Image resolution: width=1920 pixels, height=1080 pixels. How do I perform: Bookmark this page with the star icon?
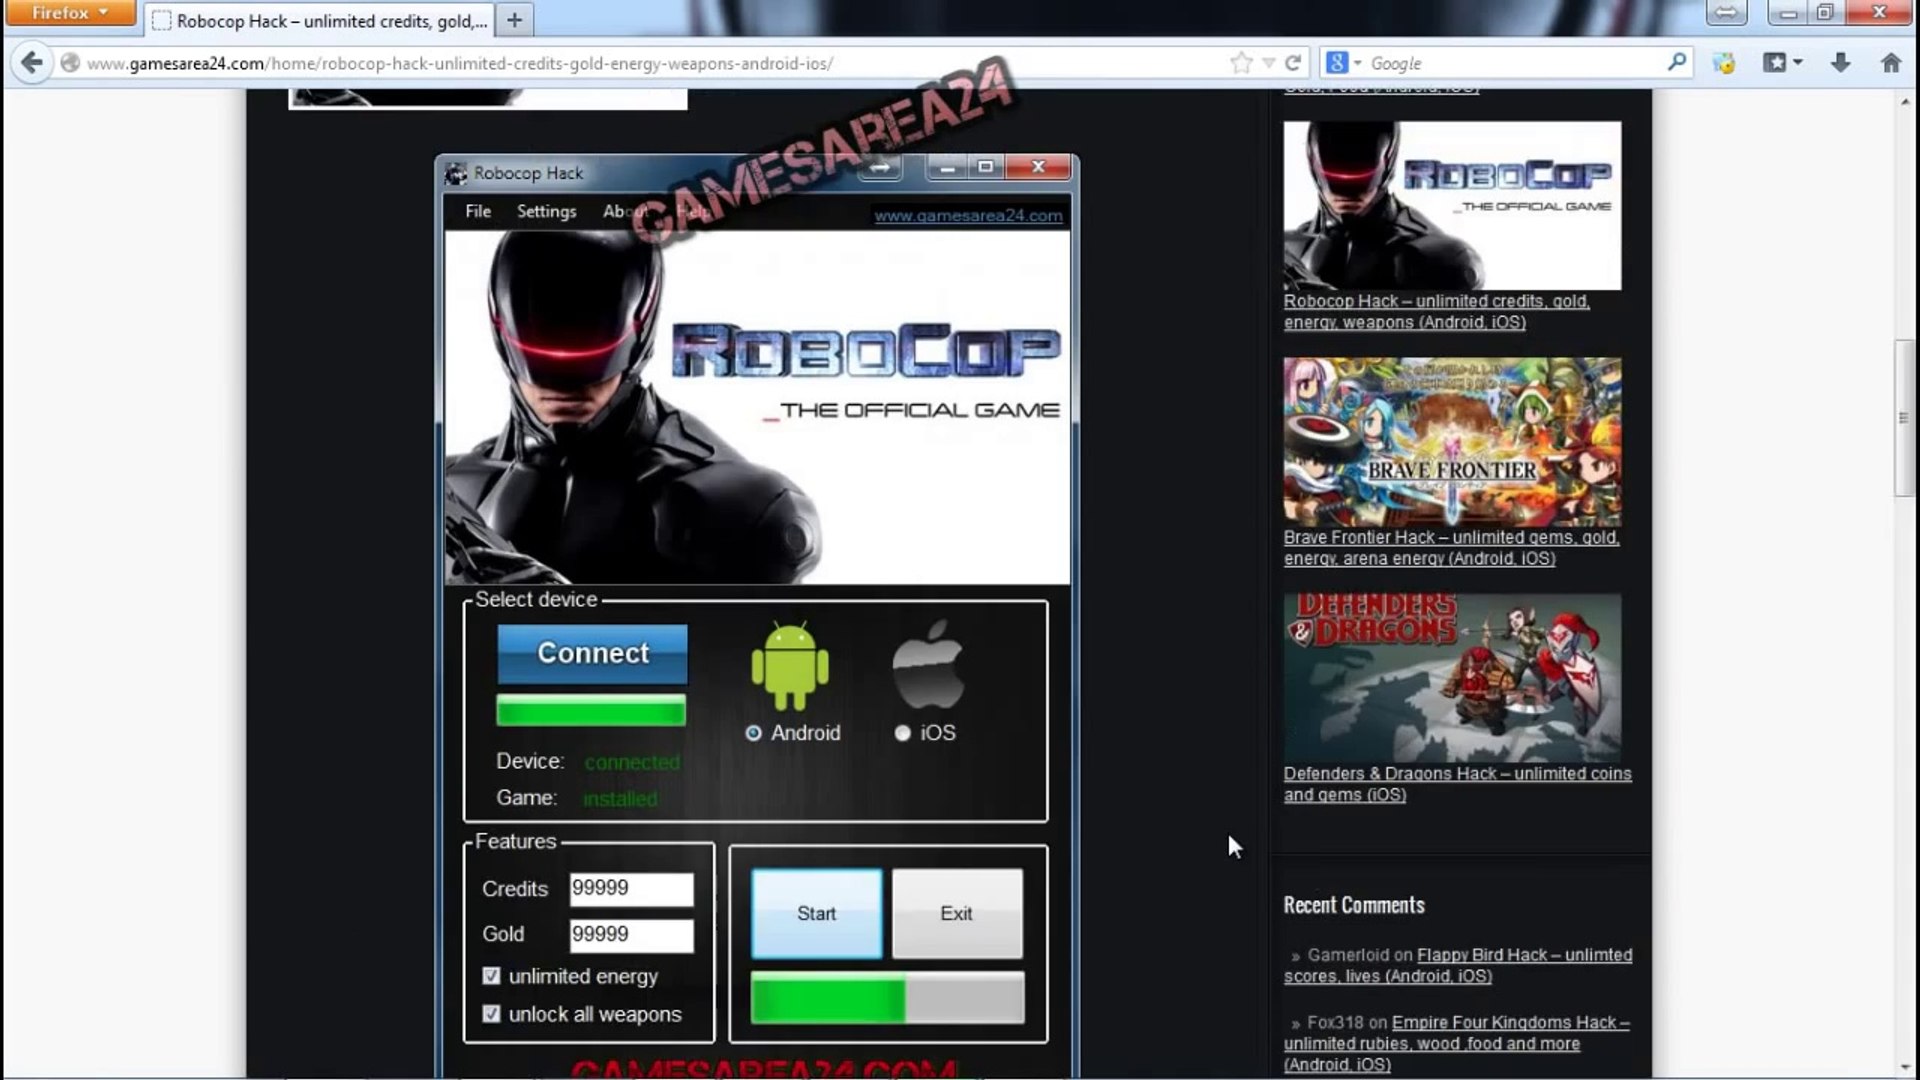coord(1241,63)
